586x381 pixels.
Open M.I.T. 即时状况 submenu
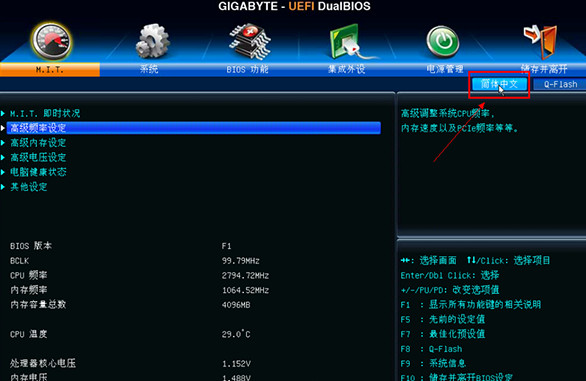(45, 113)
